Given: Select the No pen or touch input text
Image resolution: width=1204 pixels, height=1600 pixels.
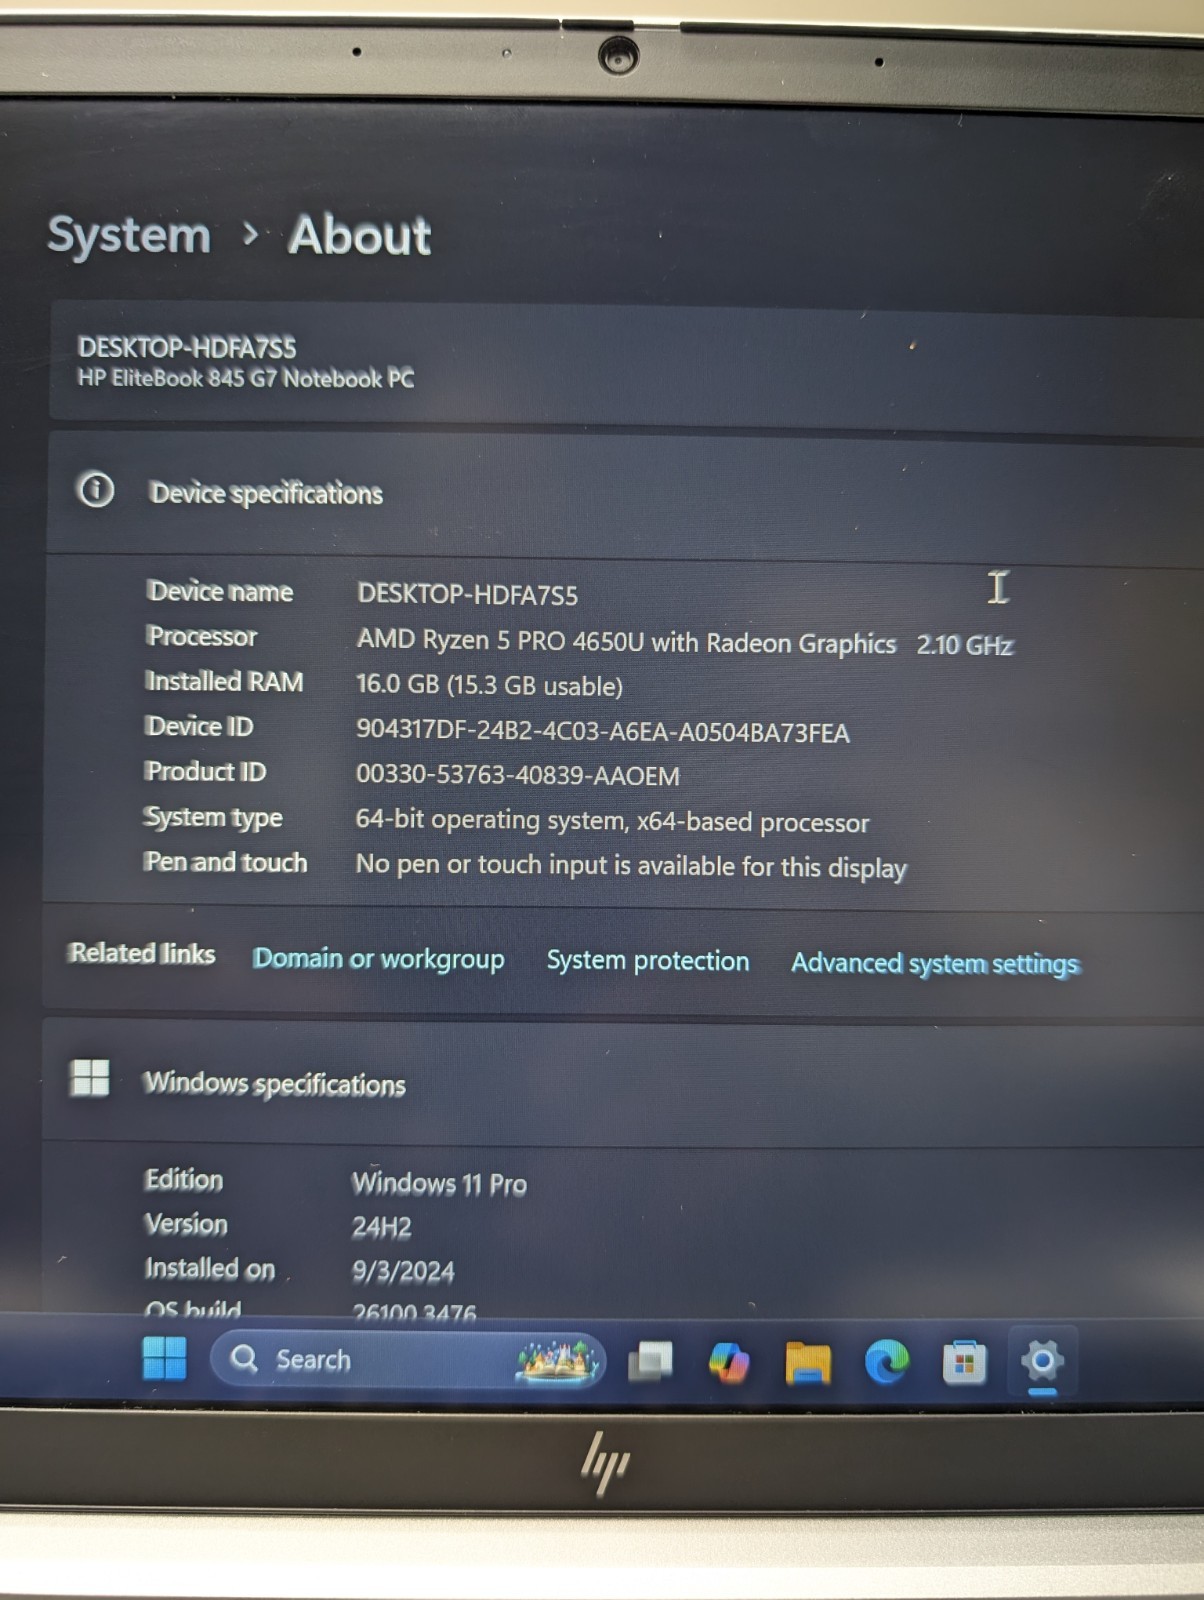Looking at the screenshot, I should [x=631, y=866].
